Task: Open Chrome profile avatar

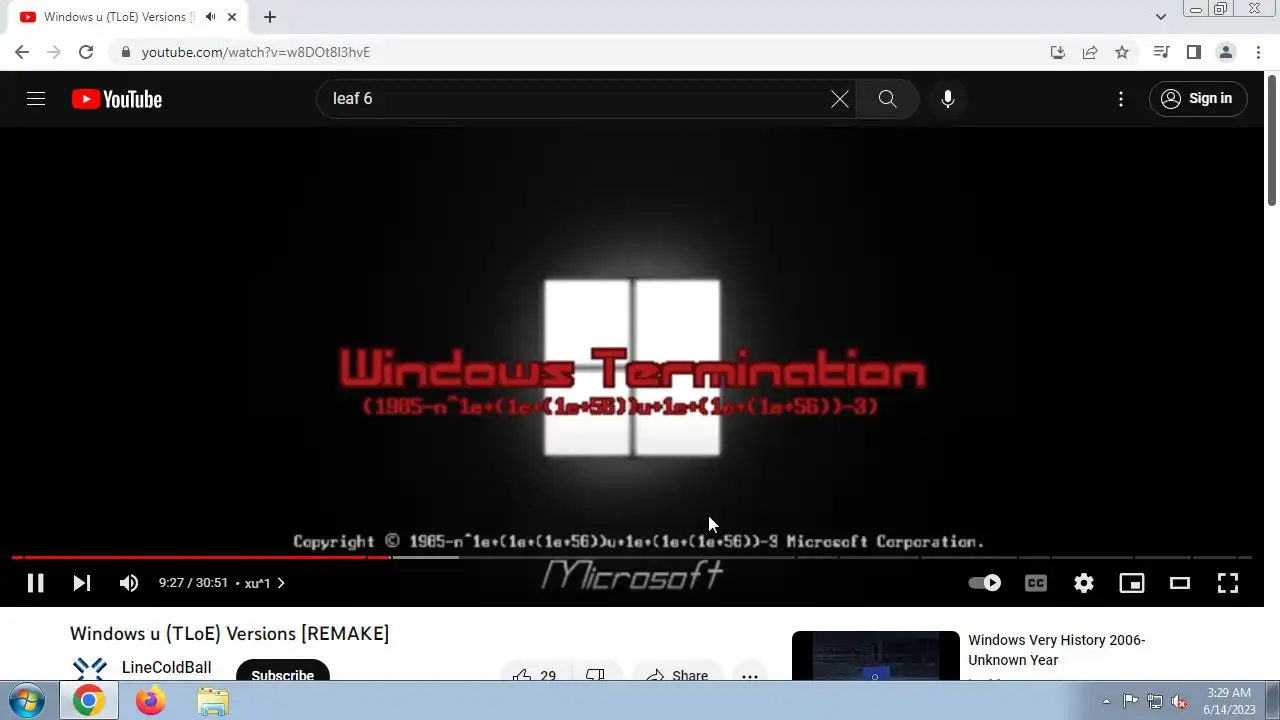Action: pyautogui.click(x=1226, y=52)
